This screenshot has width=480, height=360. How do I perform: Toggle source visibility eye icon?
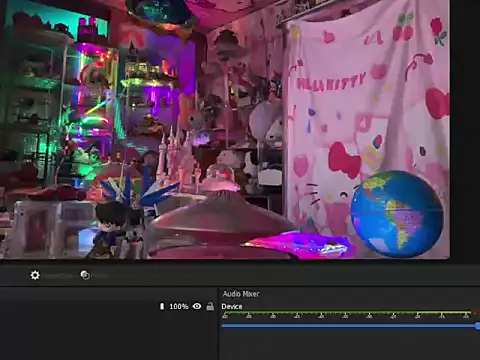[x=197, y=306]
